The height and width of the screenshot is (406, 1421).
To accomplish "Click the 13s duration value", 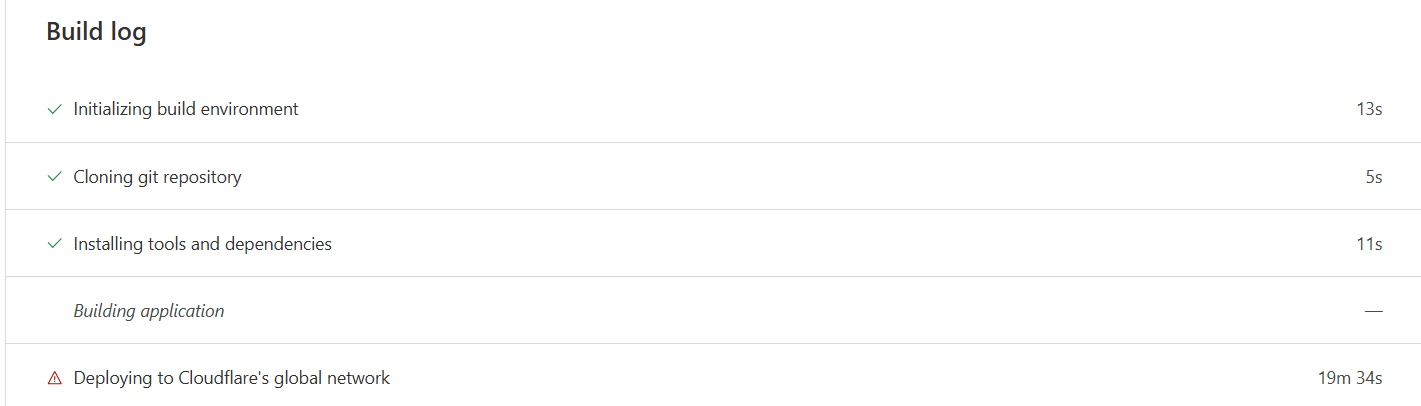I will (1369, 109).
